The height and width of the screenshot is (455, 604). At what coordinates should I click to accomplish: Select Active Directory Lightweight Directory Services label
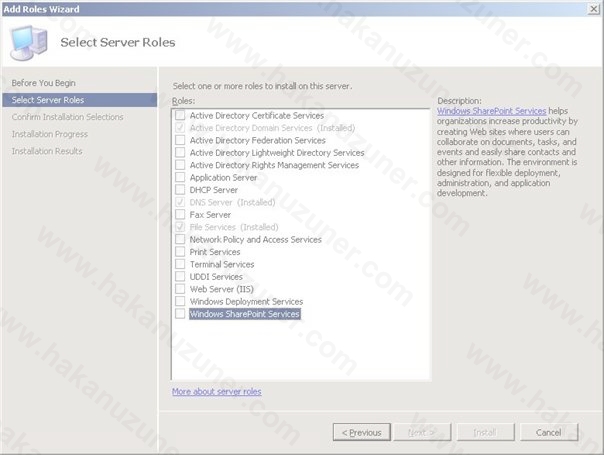pos(277,153)
